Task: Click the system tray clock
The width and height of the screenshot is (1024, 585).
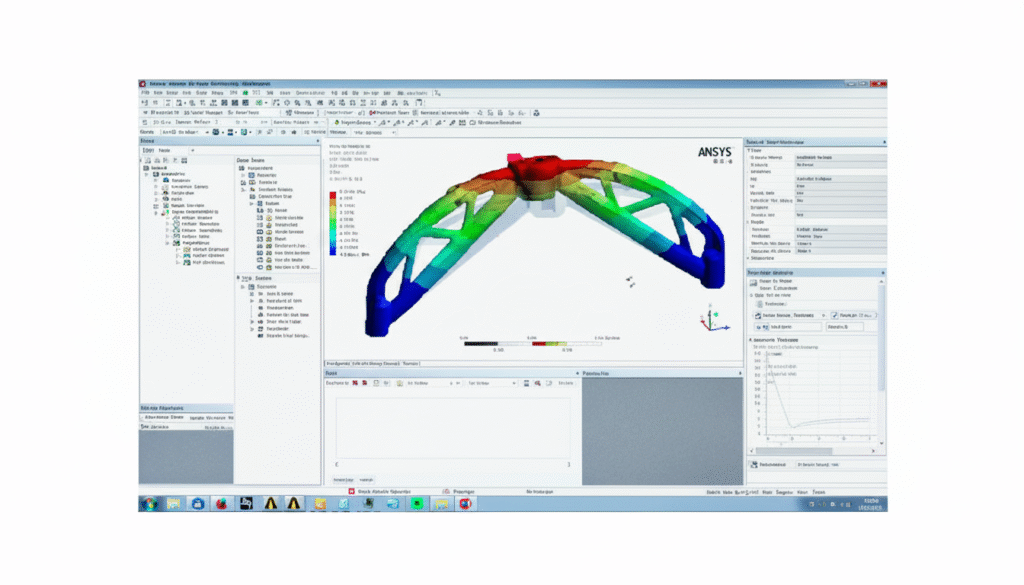Action: pyautogui.click(x=868, y=503)
